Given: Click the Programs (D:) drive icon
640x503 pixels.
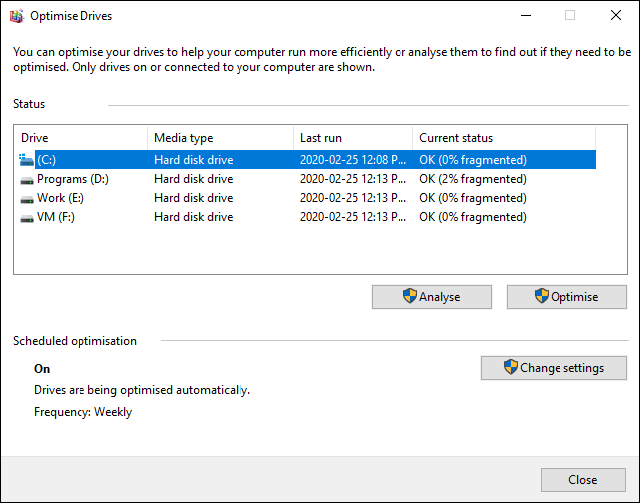Looking at the screenshot, I should pos(27,180).
